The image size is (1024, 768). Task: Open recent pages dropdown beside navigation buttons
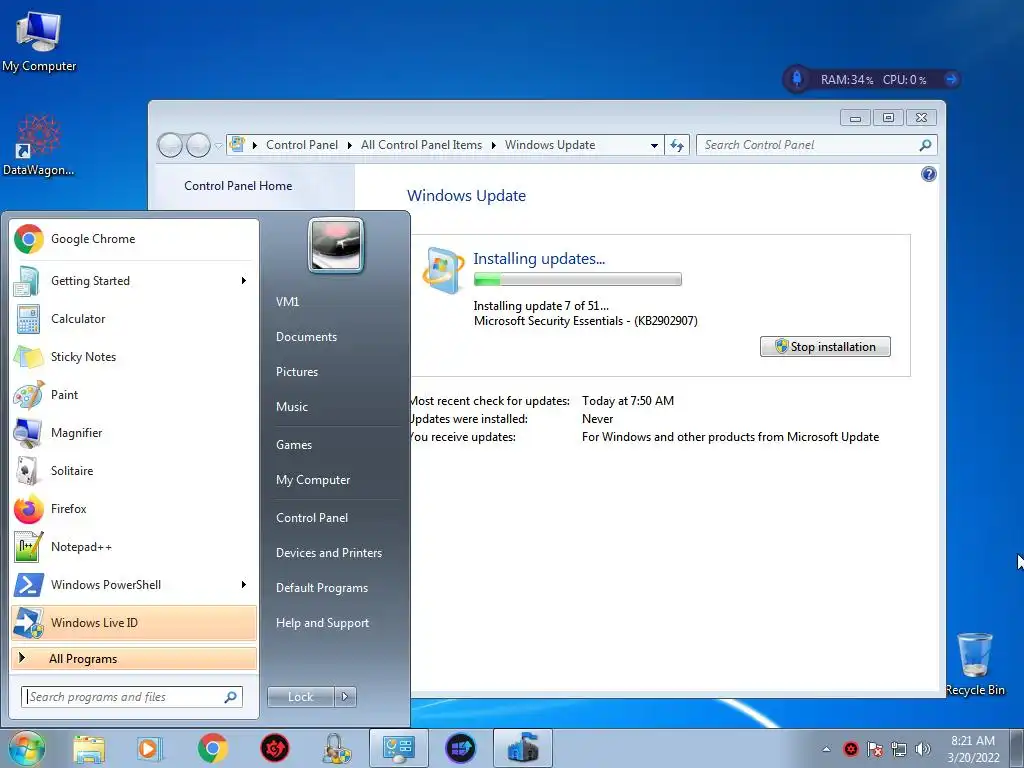tap(218, 146)
